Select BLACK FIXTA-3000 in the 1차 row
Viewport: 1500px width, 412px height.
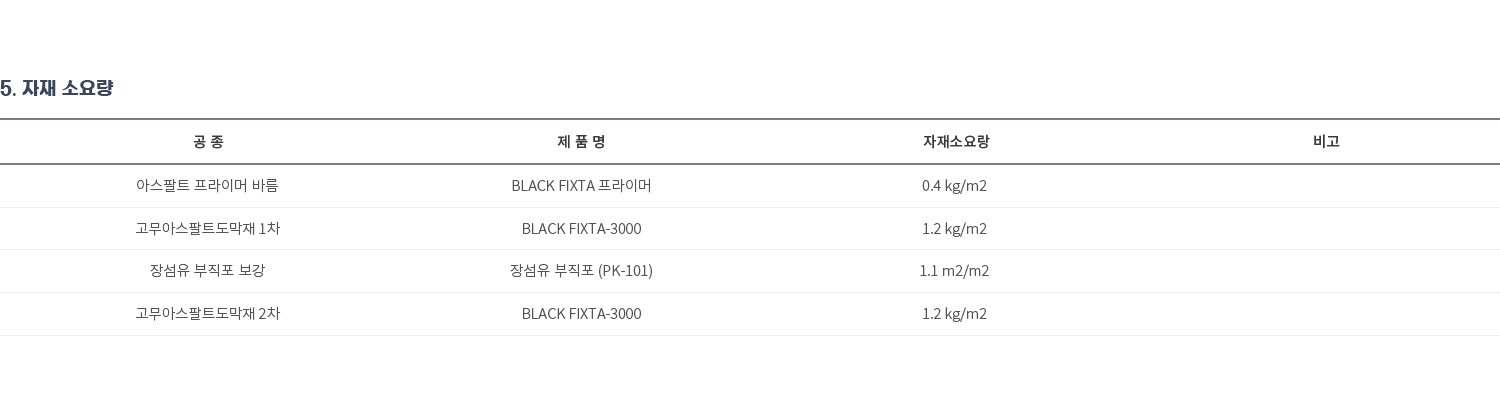coord(581,229)
